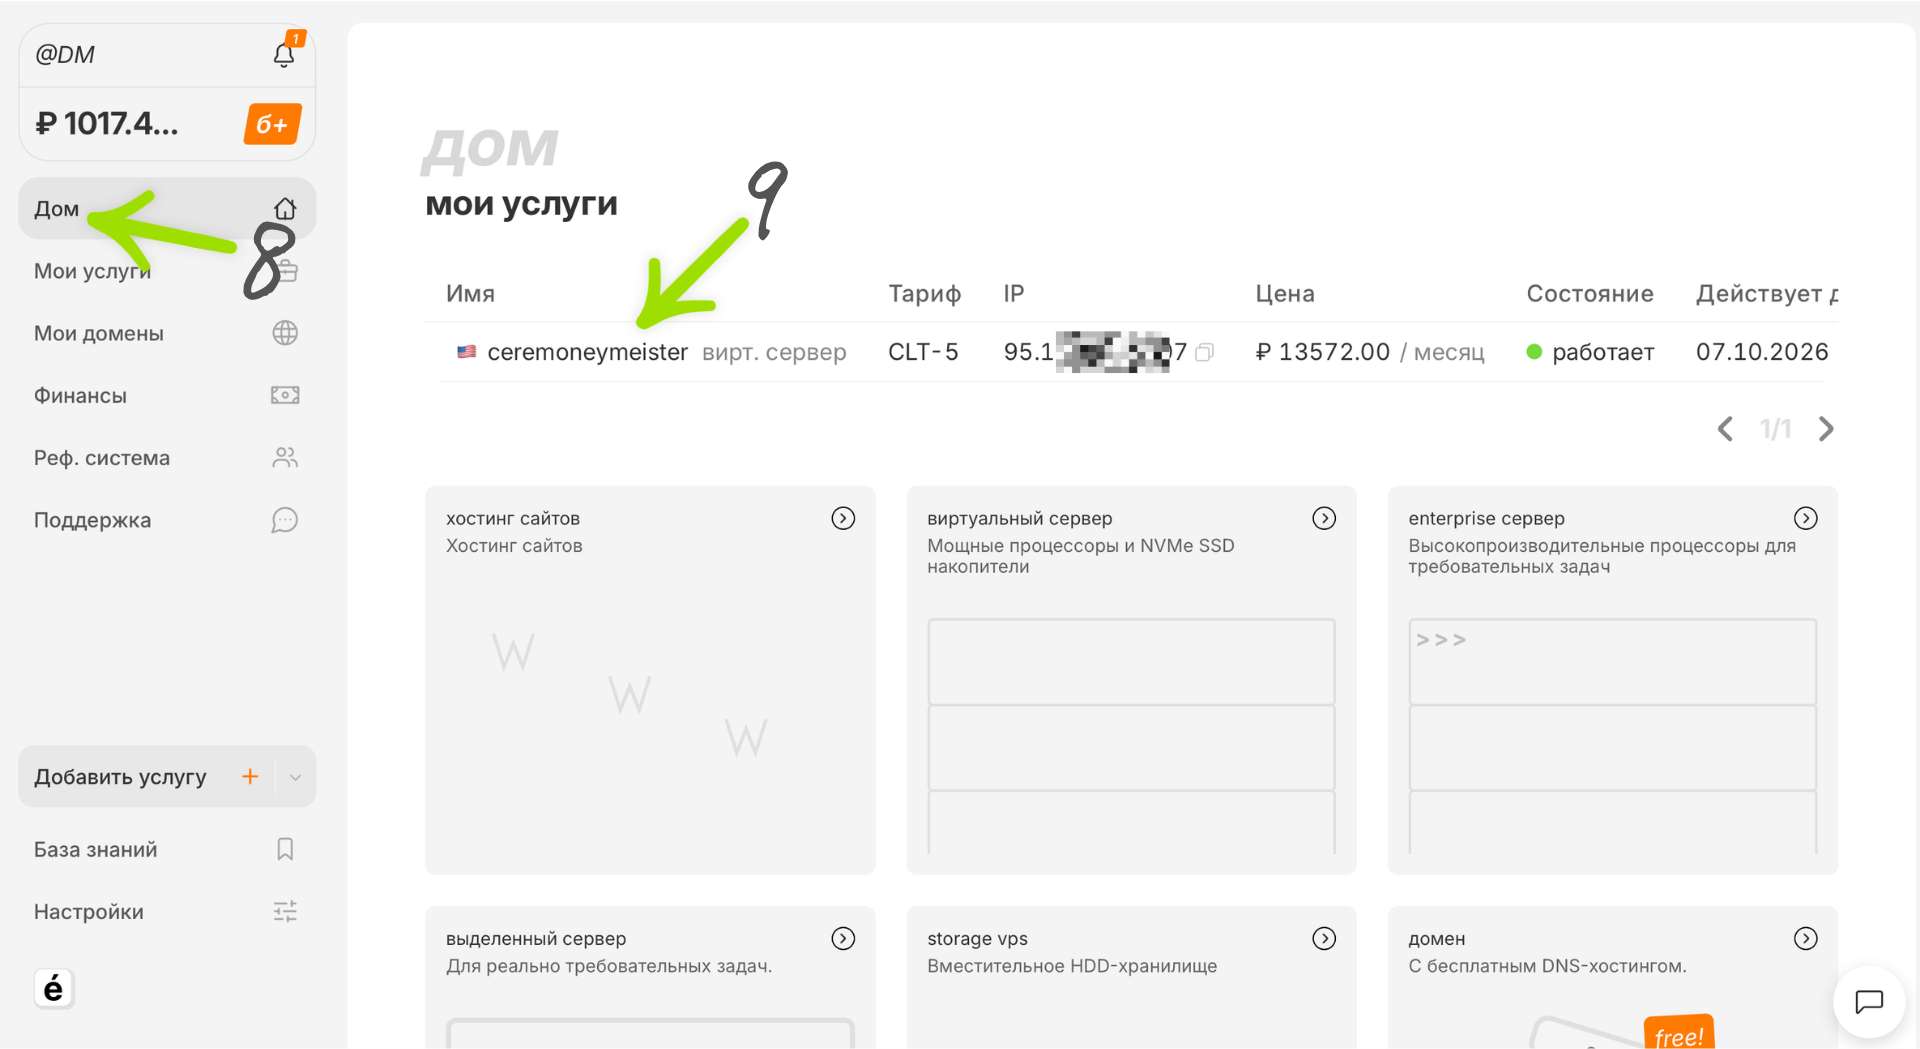Screen dimensions: 1920x1049
Task: Go to Мои домены section
Action: (x=167, y=333)
